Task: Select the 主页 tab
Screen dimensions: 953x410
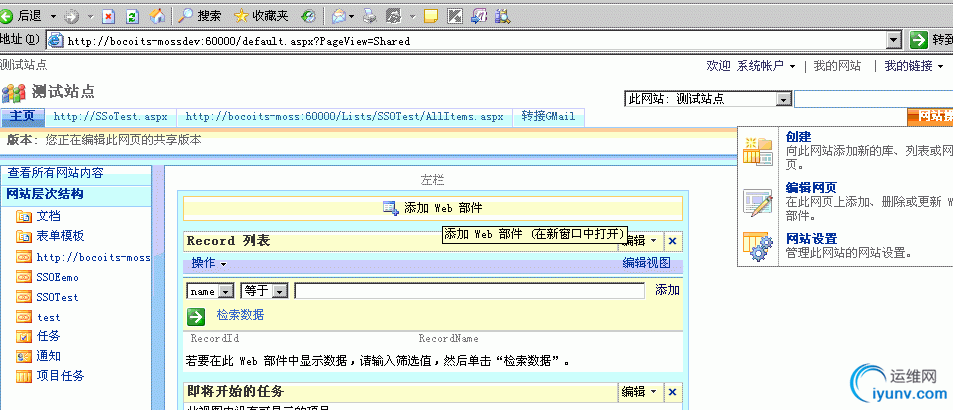Action: (22, 117)
